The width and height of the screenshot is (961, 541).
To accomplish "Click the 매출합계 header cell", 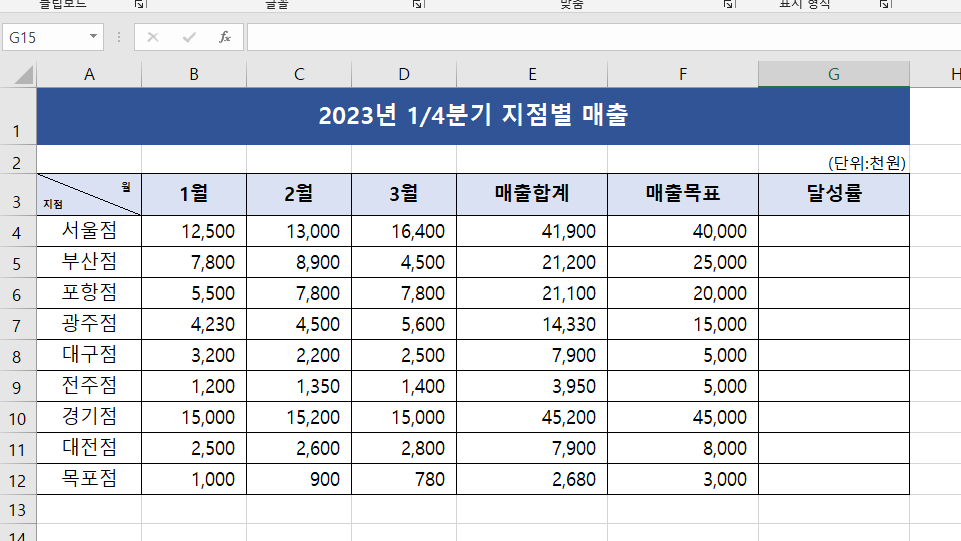I will click(532, 195).
